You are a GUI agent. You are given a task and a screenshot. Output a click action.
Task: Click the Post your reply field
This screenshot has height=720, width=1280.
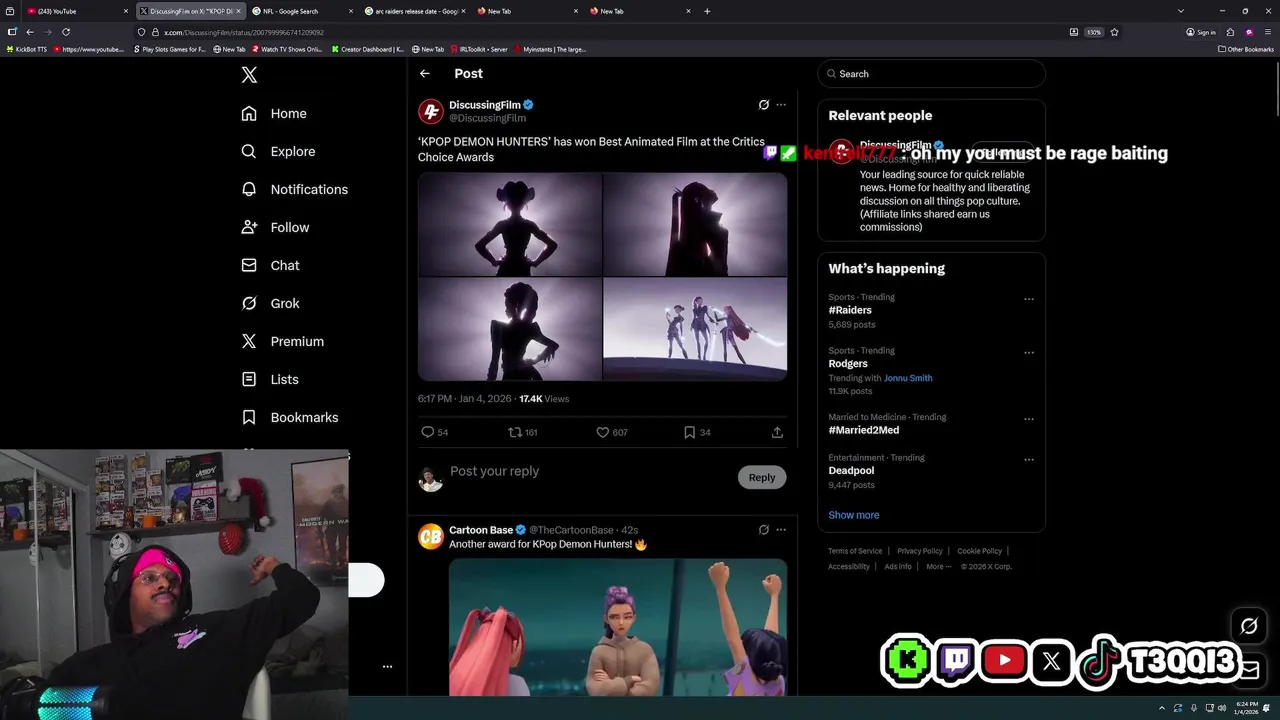click(x=590, y=471)
